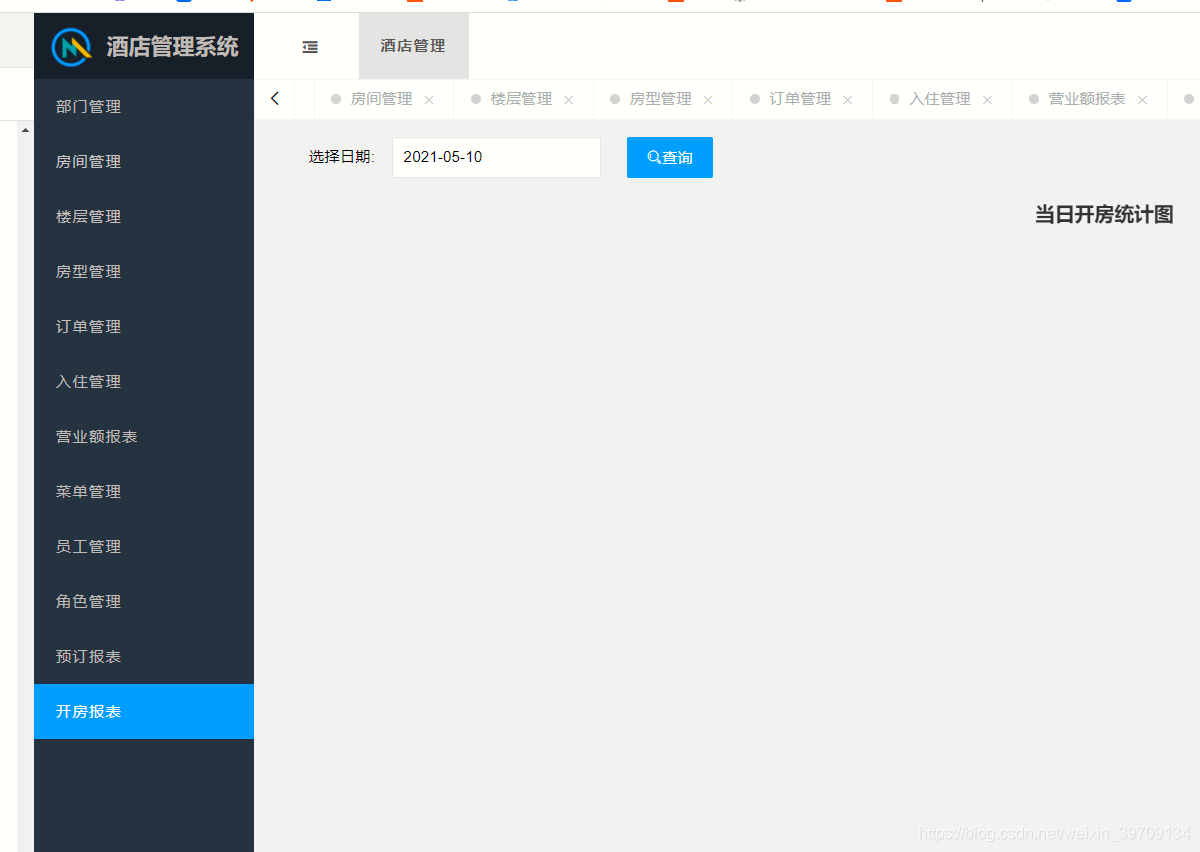Close the 营业额报表 tab
Image resolution: width=1200 pixels, height=852 pixels.
[1142, 100]
